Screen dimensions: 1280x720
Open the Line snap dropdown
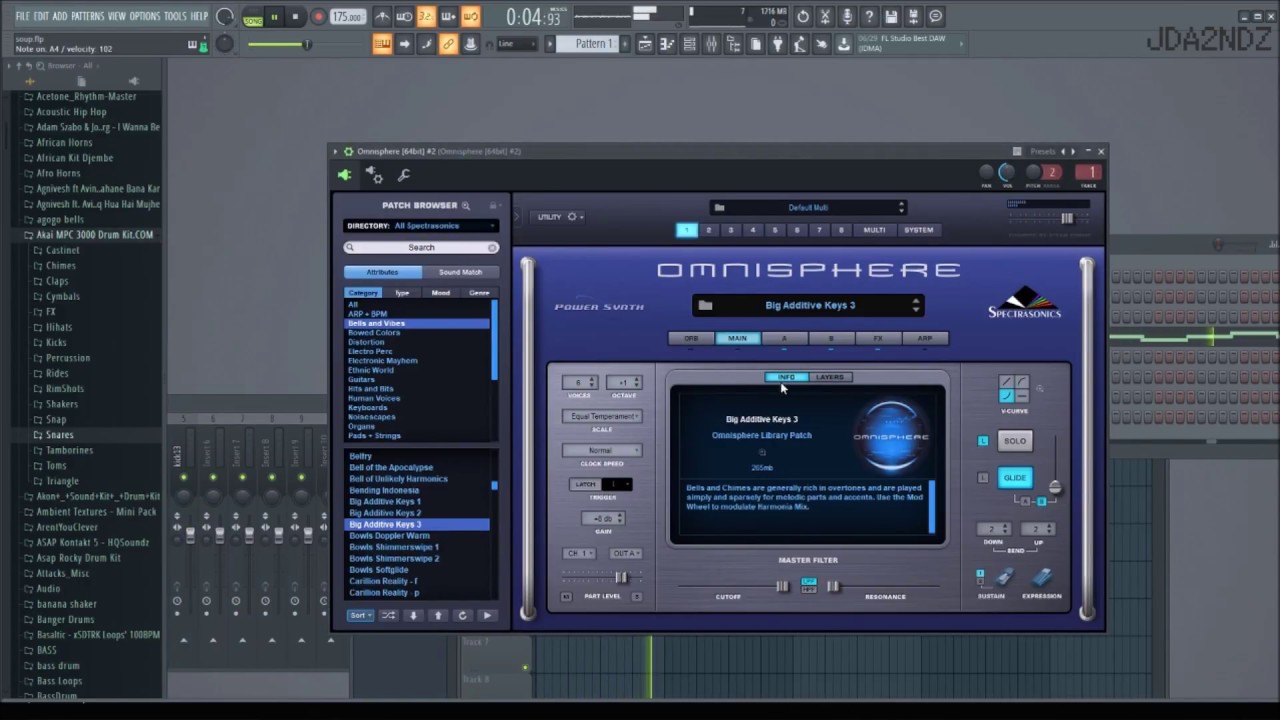(x=518, y=44)
